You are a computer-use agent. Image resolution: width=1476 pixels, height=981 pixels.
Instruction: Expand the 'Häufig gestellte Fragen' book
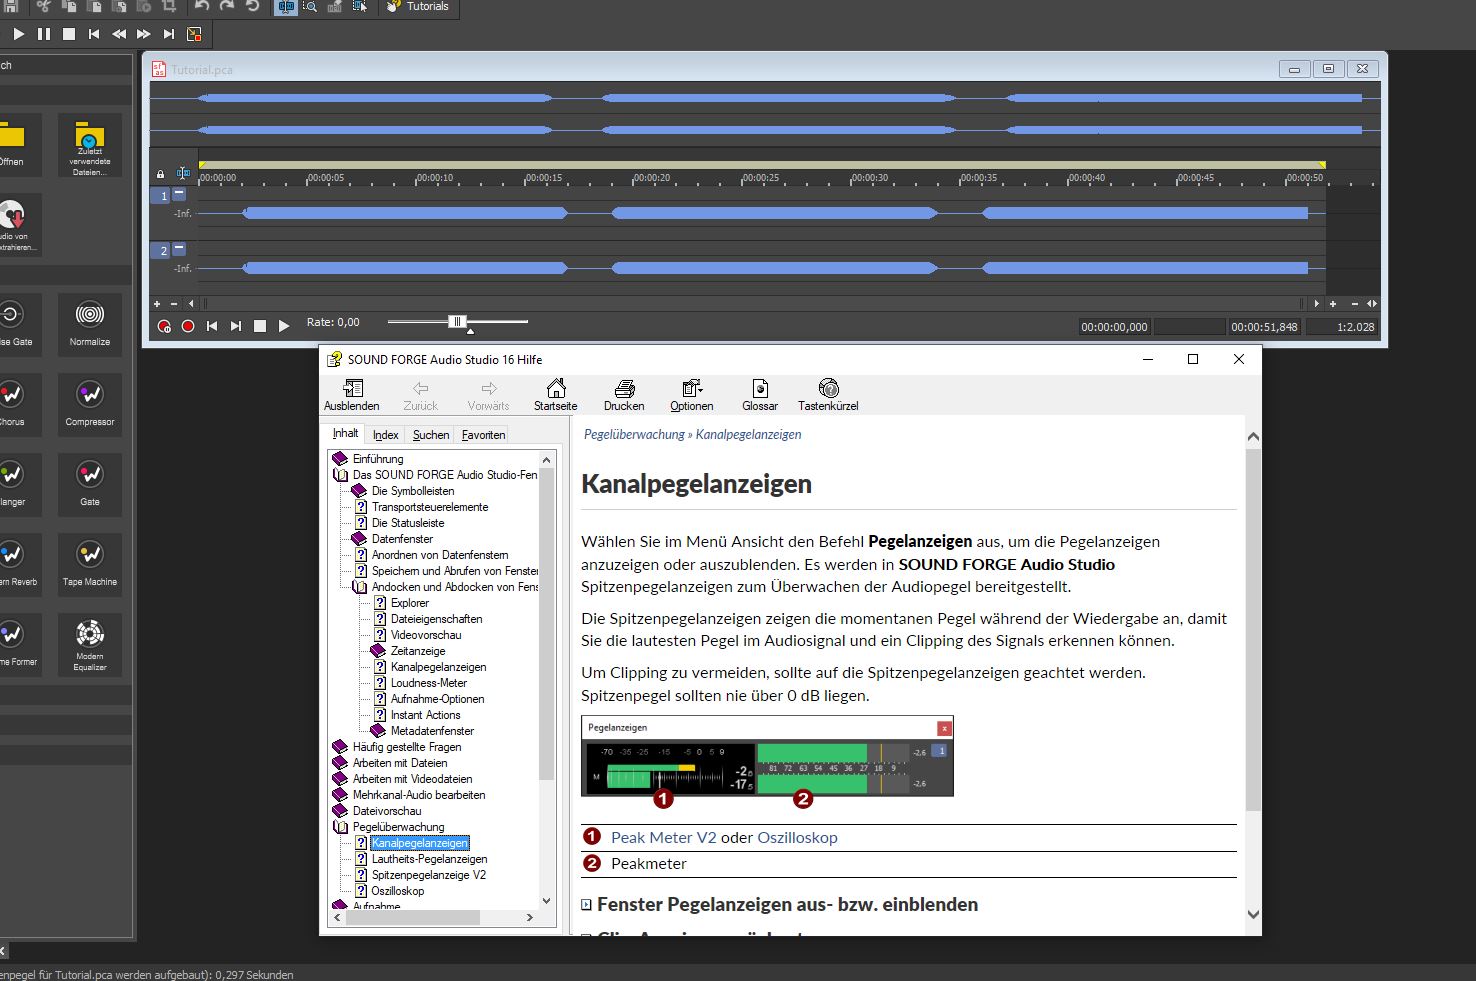pos(340,747)
